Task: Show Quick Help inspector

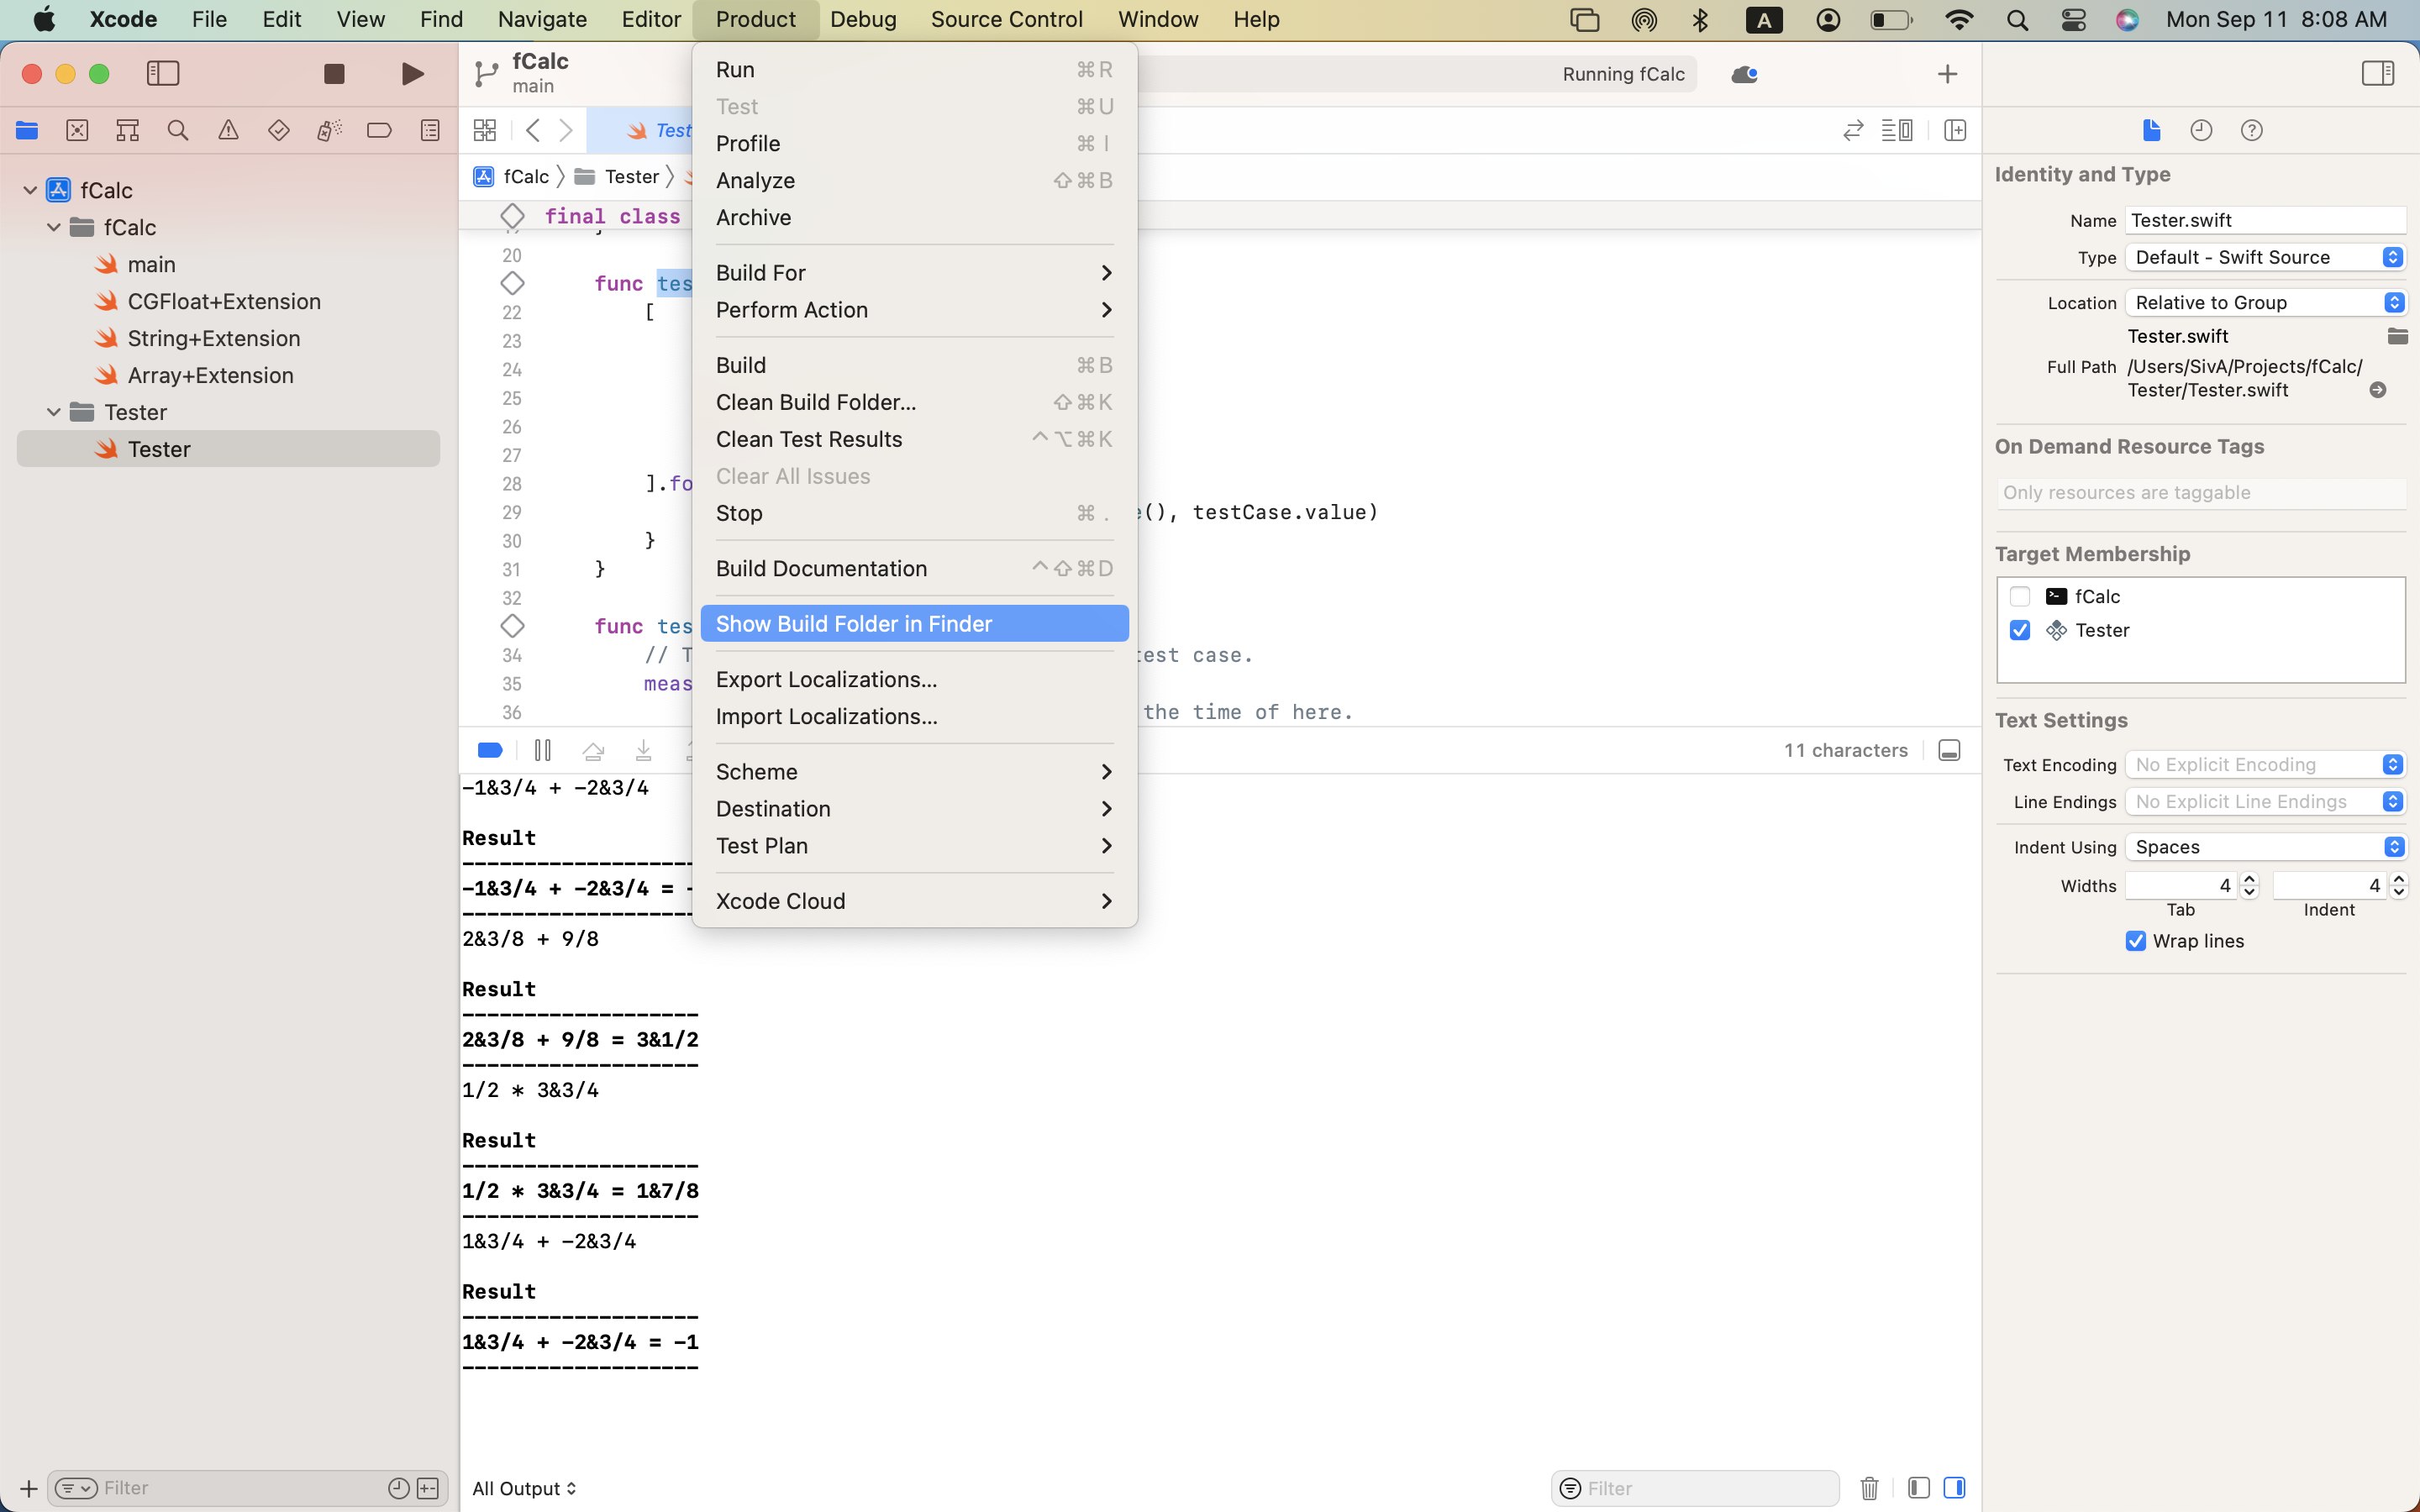Action: 2252,130
